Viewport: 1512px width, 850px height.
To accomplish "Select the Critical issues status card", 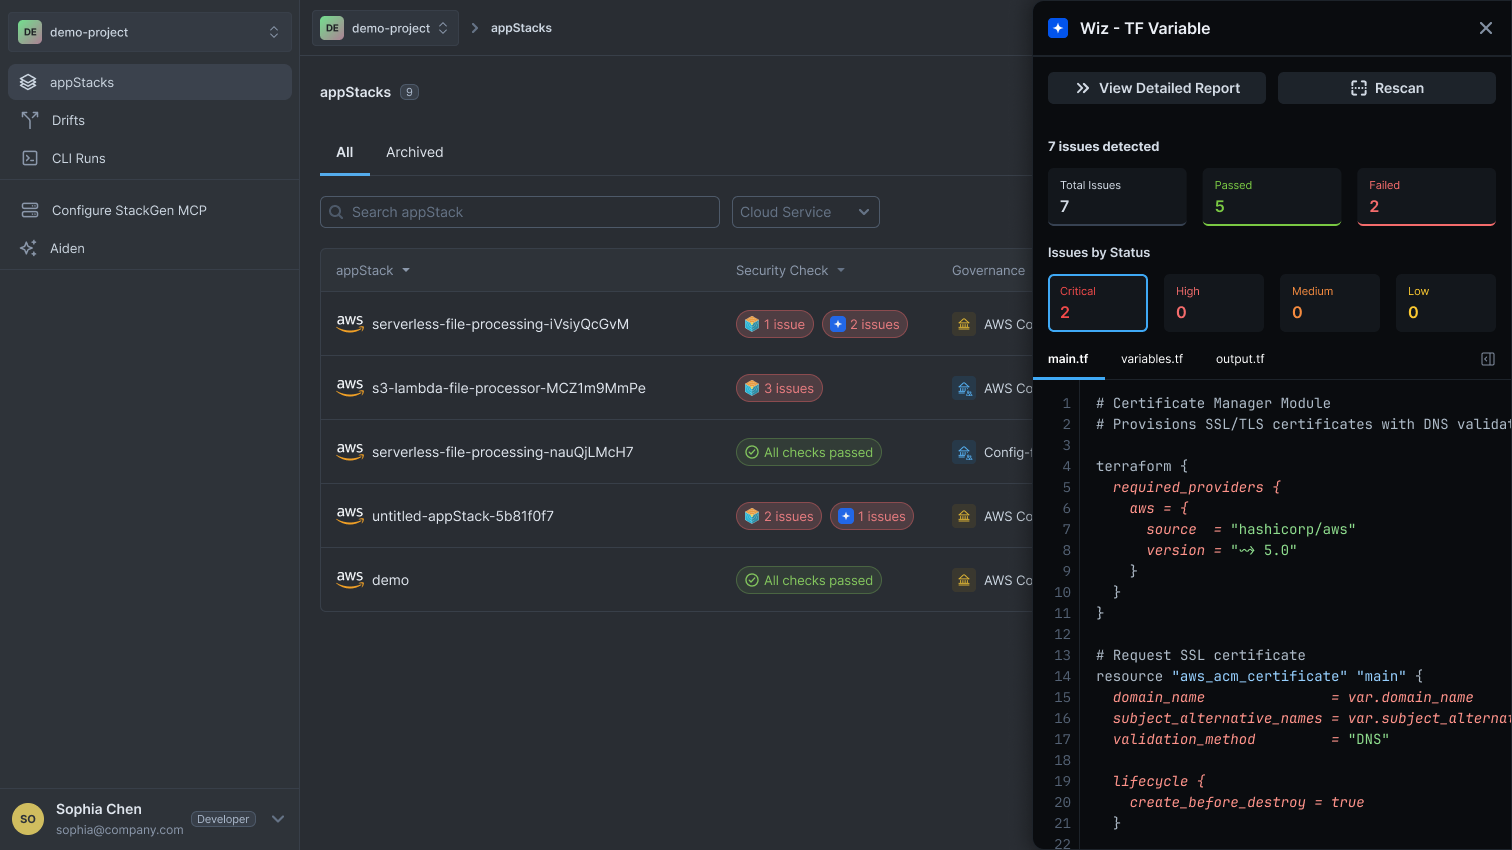I will (x=1097, y=303).
